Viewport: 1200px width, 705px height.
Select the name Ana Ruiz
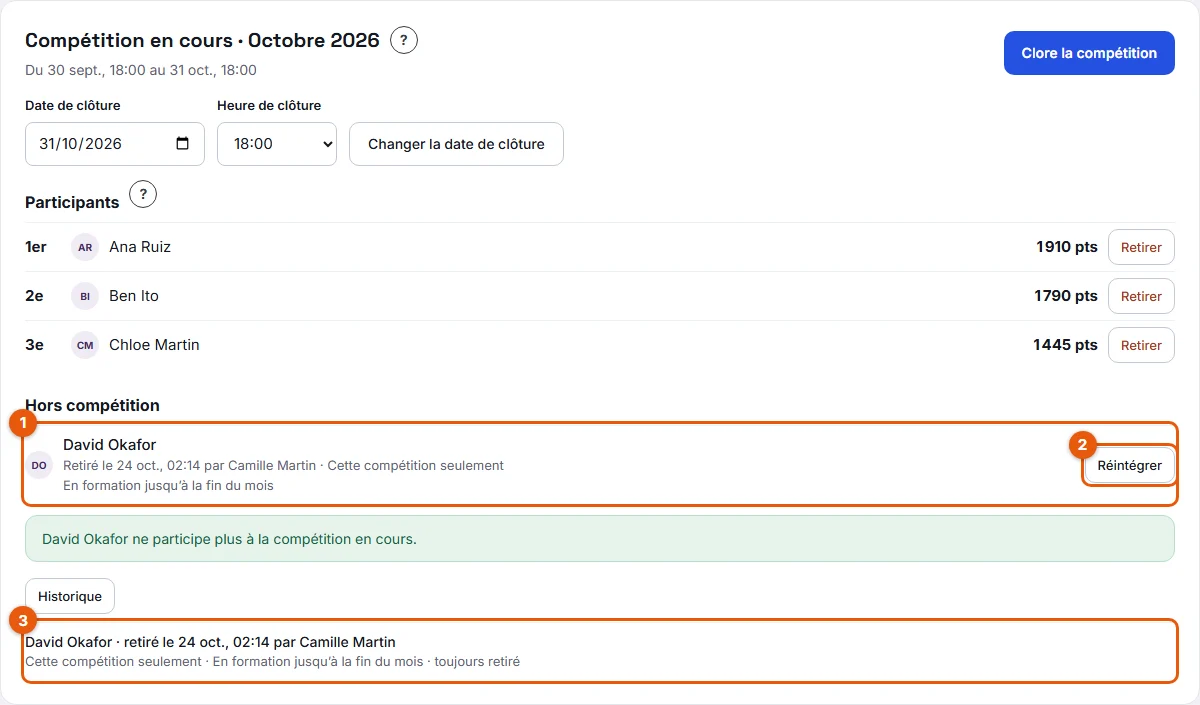click(140, 247)
